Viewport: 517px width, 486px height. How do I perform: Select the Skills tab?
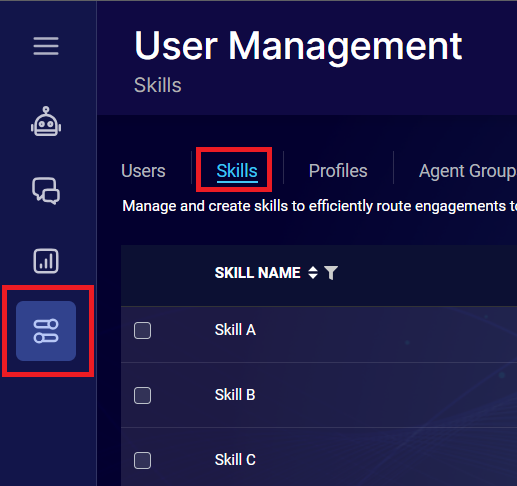click(237, 171)
